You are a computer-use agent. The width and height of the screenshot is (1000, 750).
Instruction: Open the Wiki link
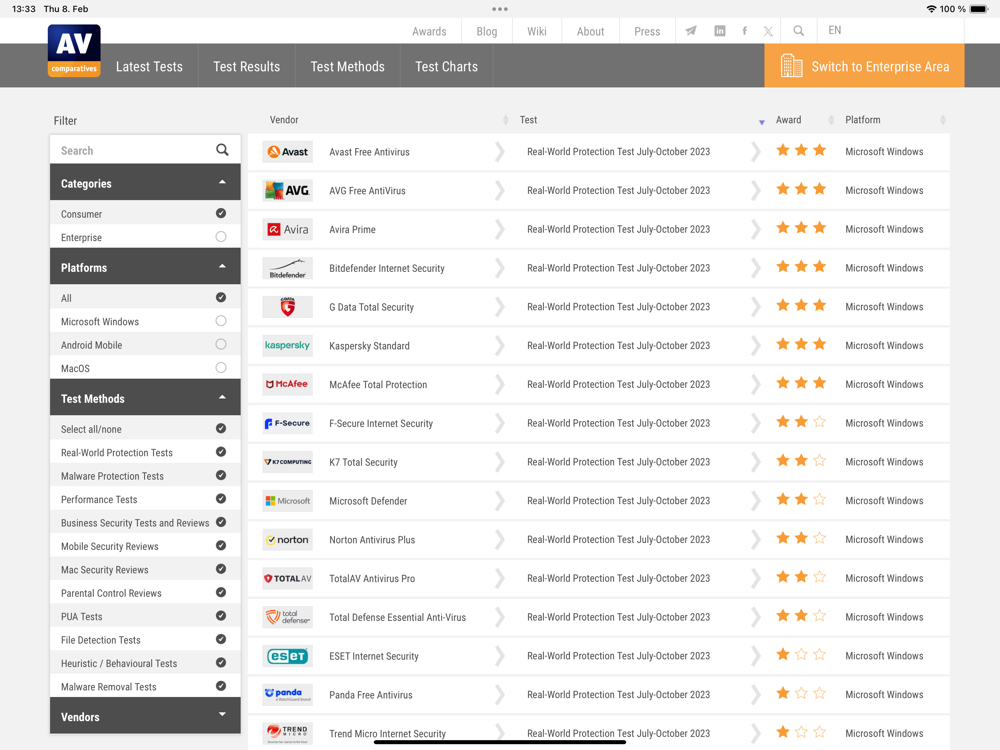pyautogui.click(x=537, y=31)
